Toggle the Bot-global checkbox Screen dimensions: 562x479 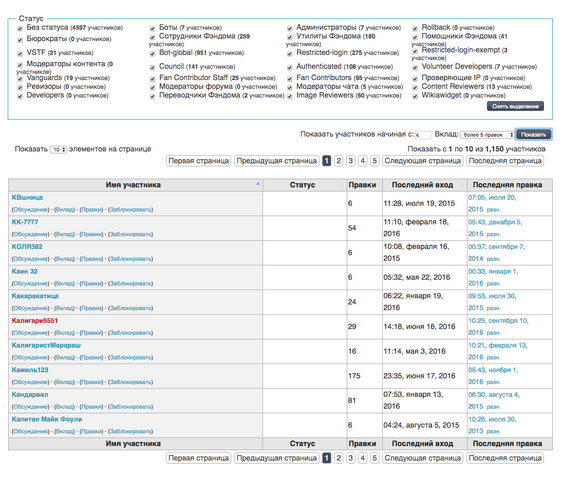pos(152,54)
